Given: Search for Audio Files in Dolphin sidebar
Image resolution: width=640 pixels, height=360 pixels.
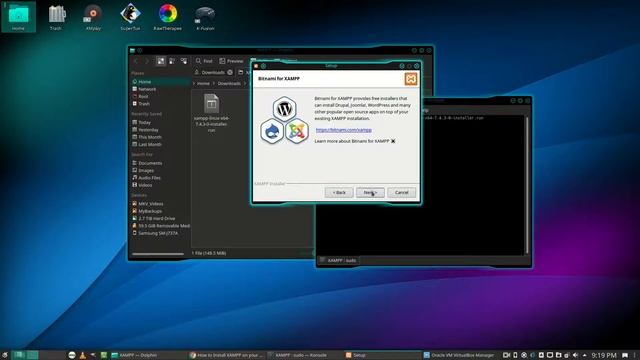Looking at the screenshot, I should tap(160, 178).
